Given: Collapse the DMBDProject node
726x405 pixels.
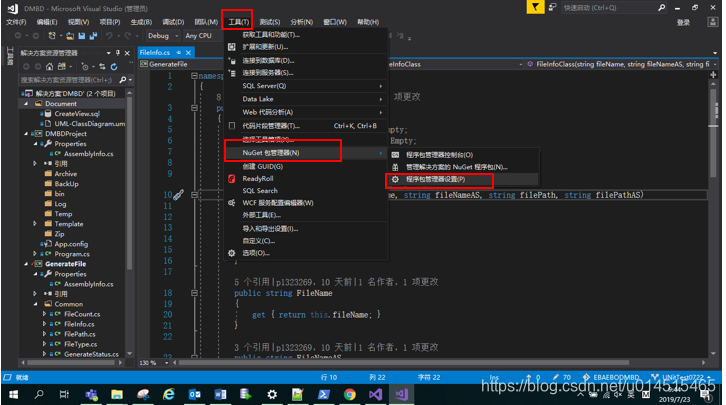Looking at the screenshot, I should coord(26,134).
